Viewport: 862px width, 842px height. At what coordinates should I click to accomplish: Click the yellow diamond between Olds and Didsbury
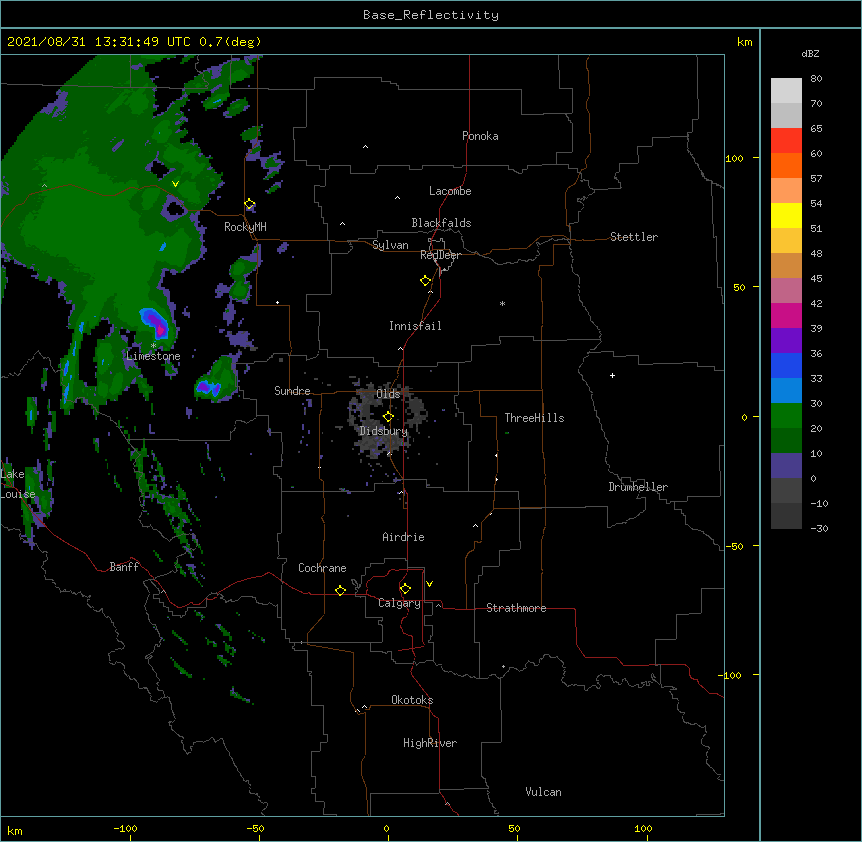388,417
